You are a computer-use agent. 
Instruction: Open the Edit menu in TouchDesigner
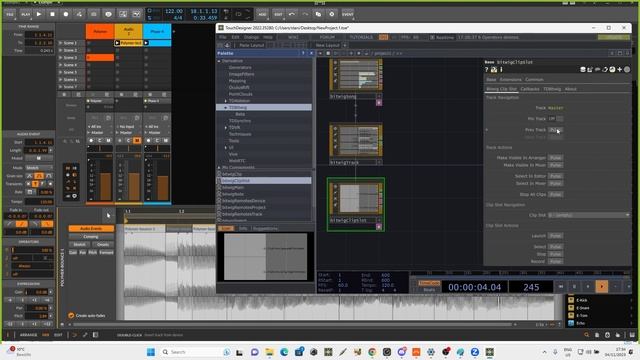(235, 37)
